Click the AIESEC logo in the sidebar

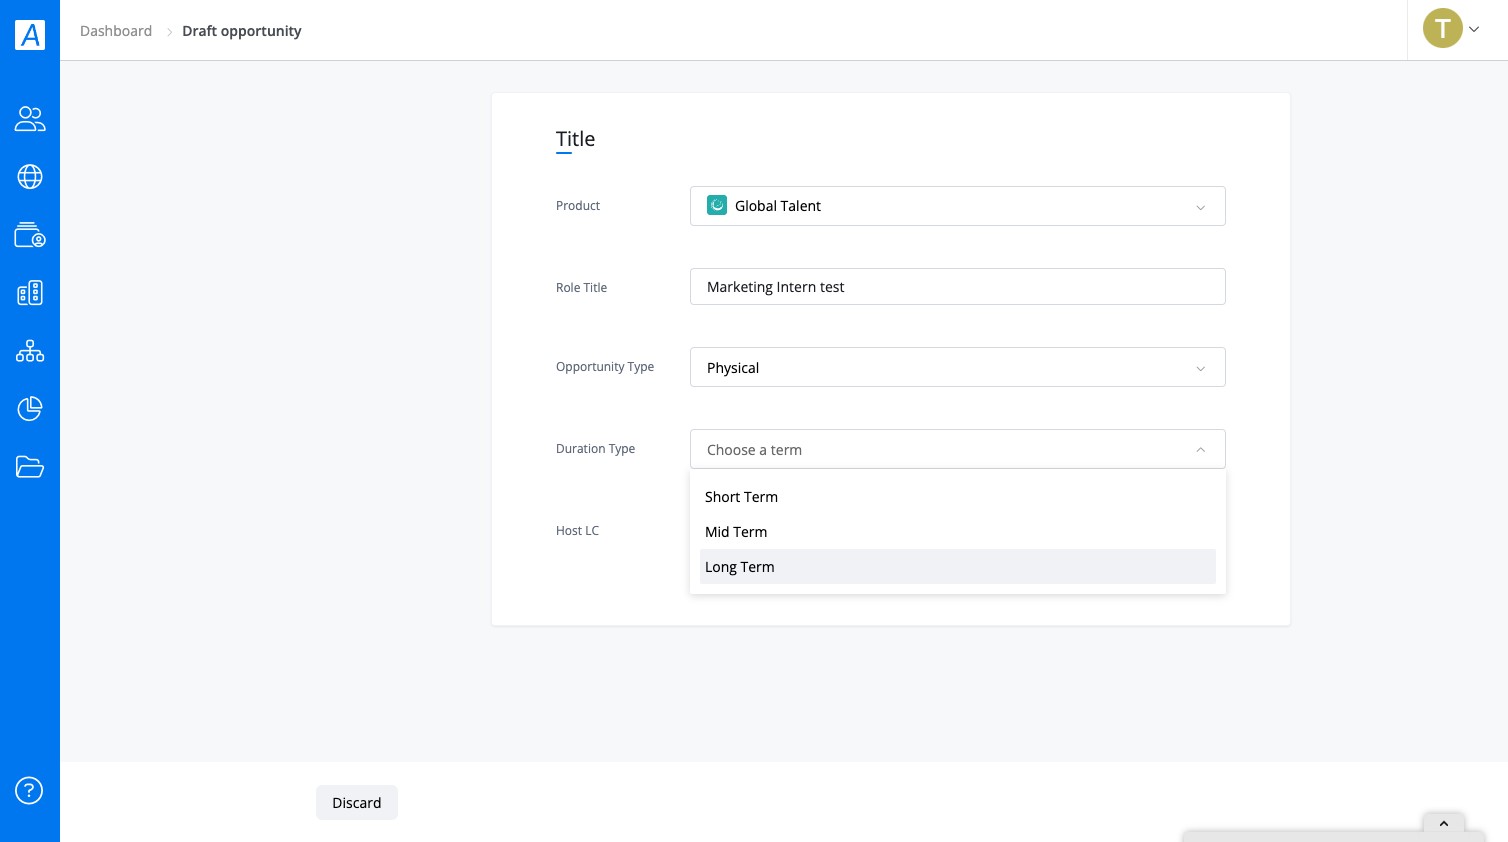click(30, 35)
